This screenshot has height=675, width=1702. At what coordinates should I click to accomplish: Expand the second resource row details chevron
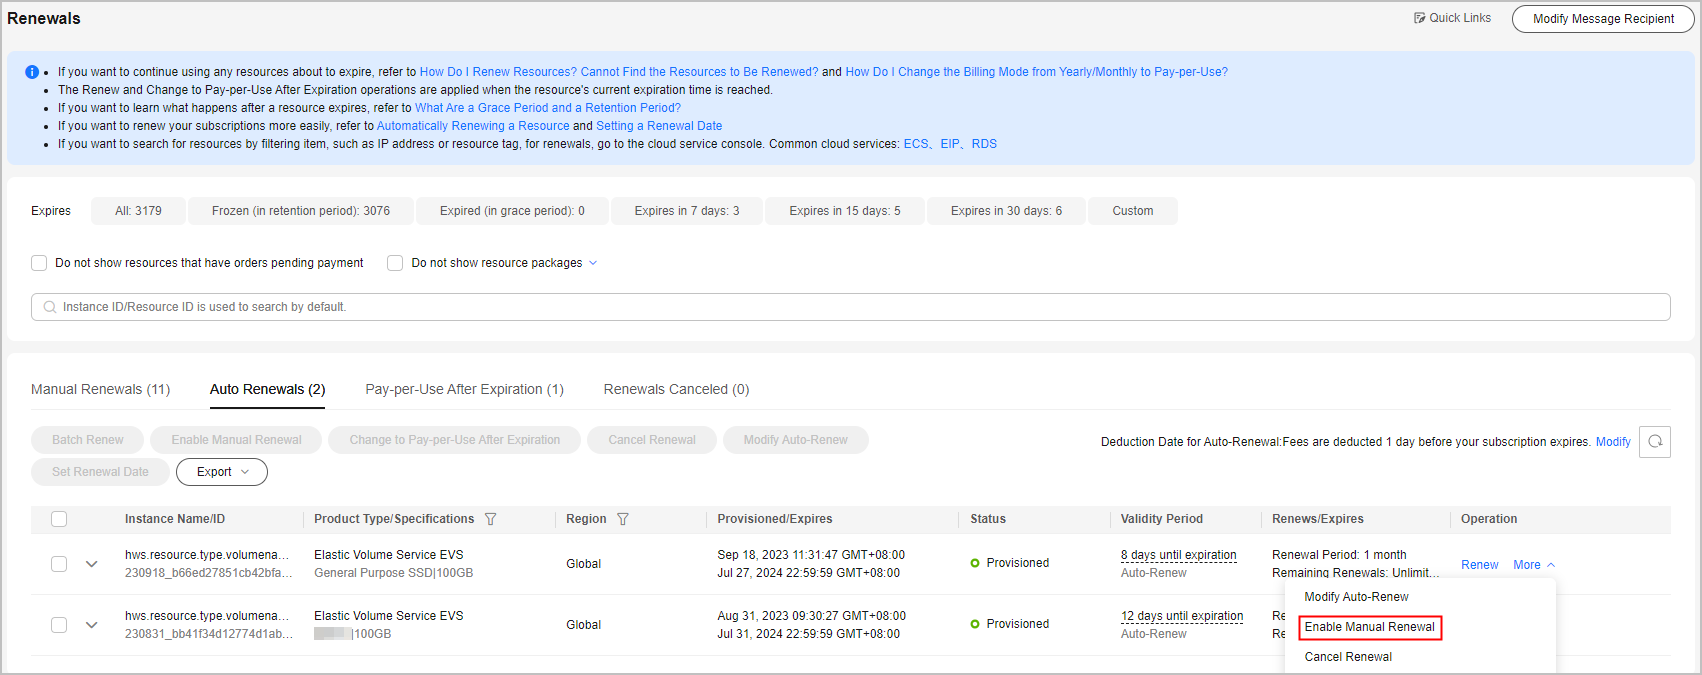click(91, 625)
